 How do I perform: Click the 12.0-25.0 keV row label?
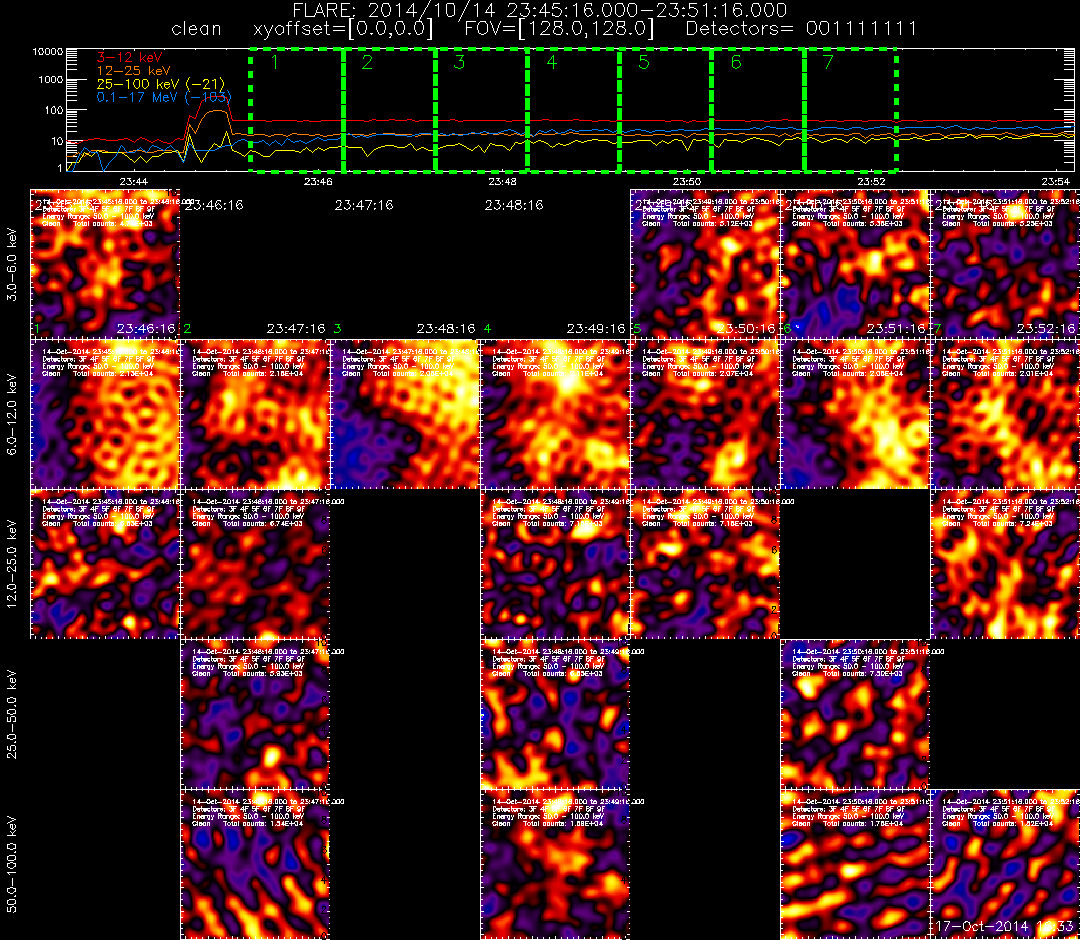coord(12,565)
